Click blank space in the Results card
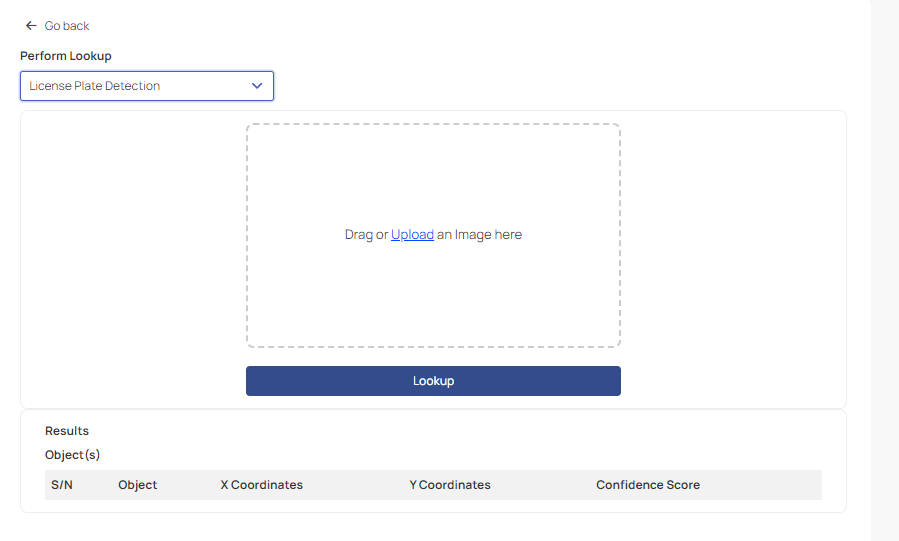The image size is (899, 541). [x=500, y=440]
